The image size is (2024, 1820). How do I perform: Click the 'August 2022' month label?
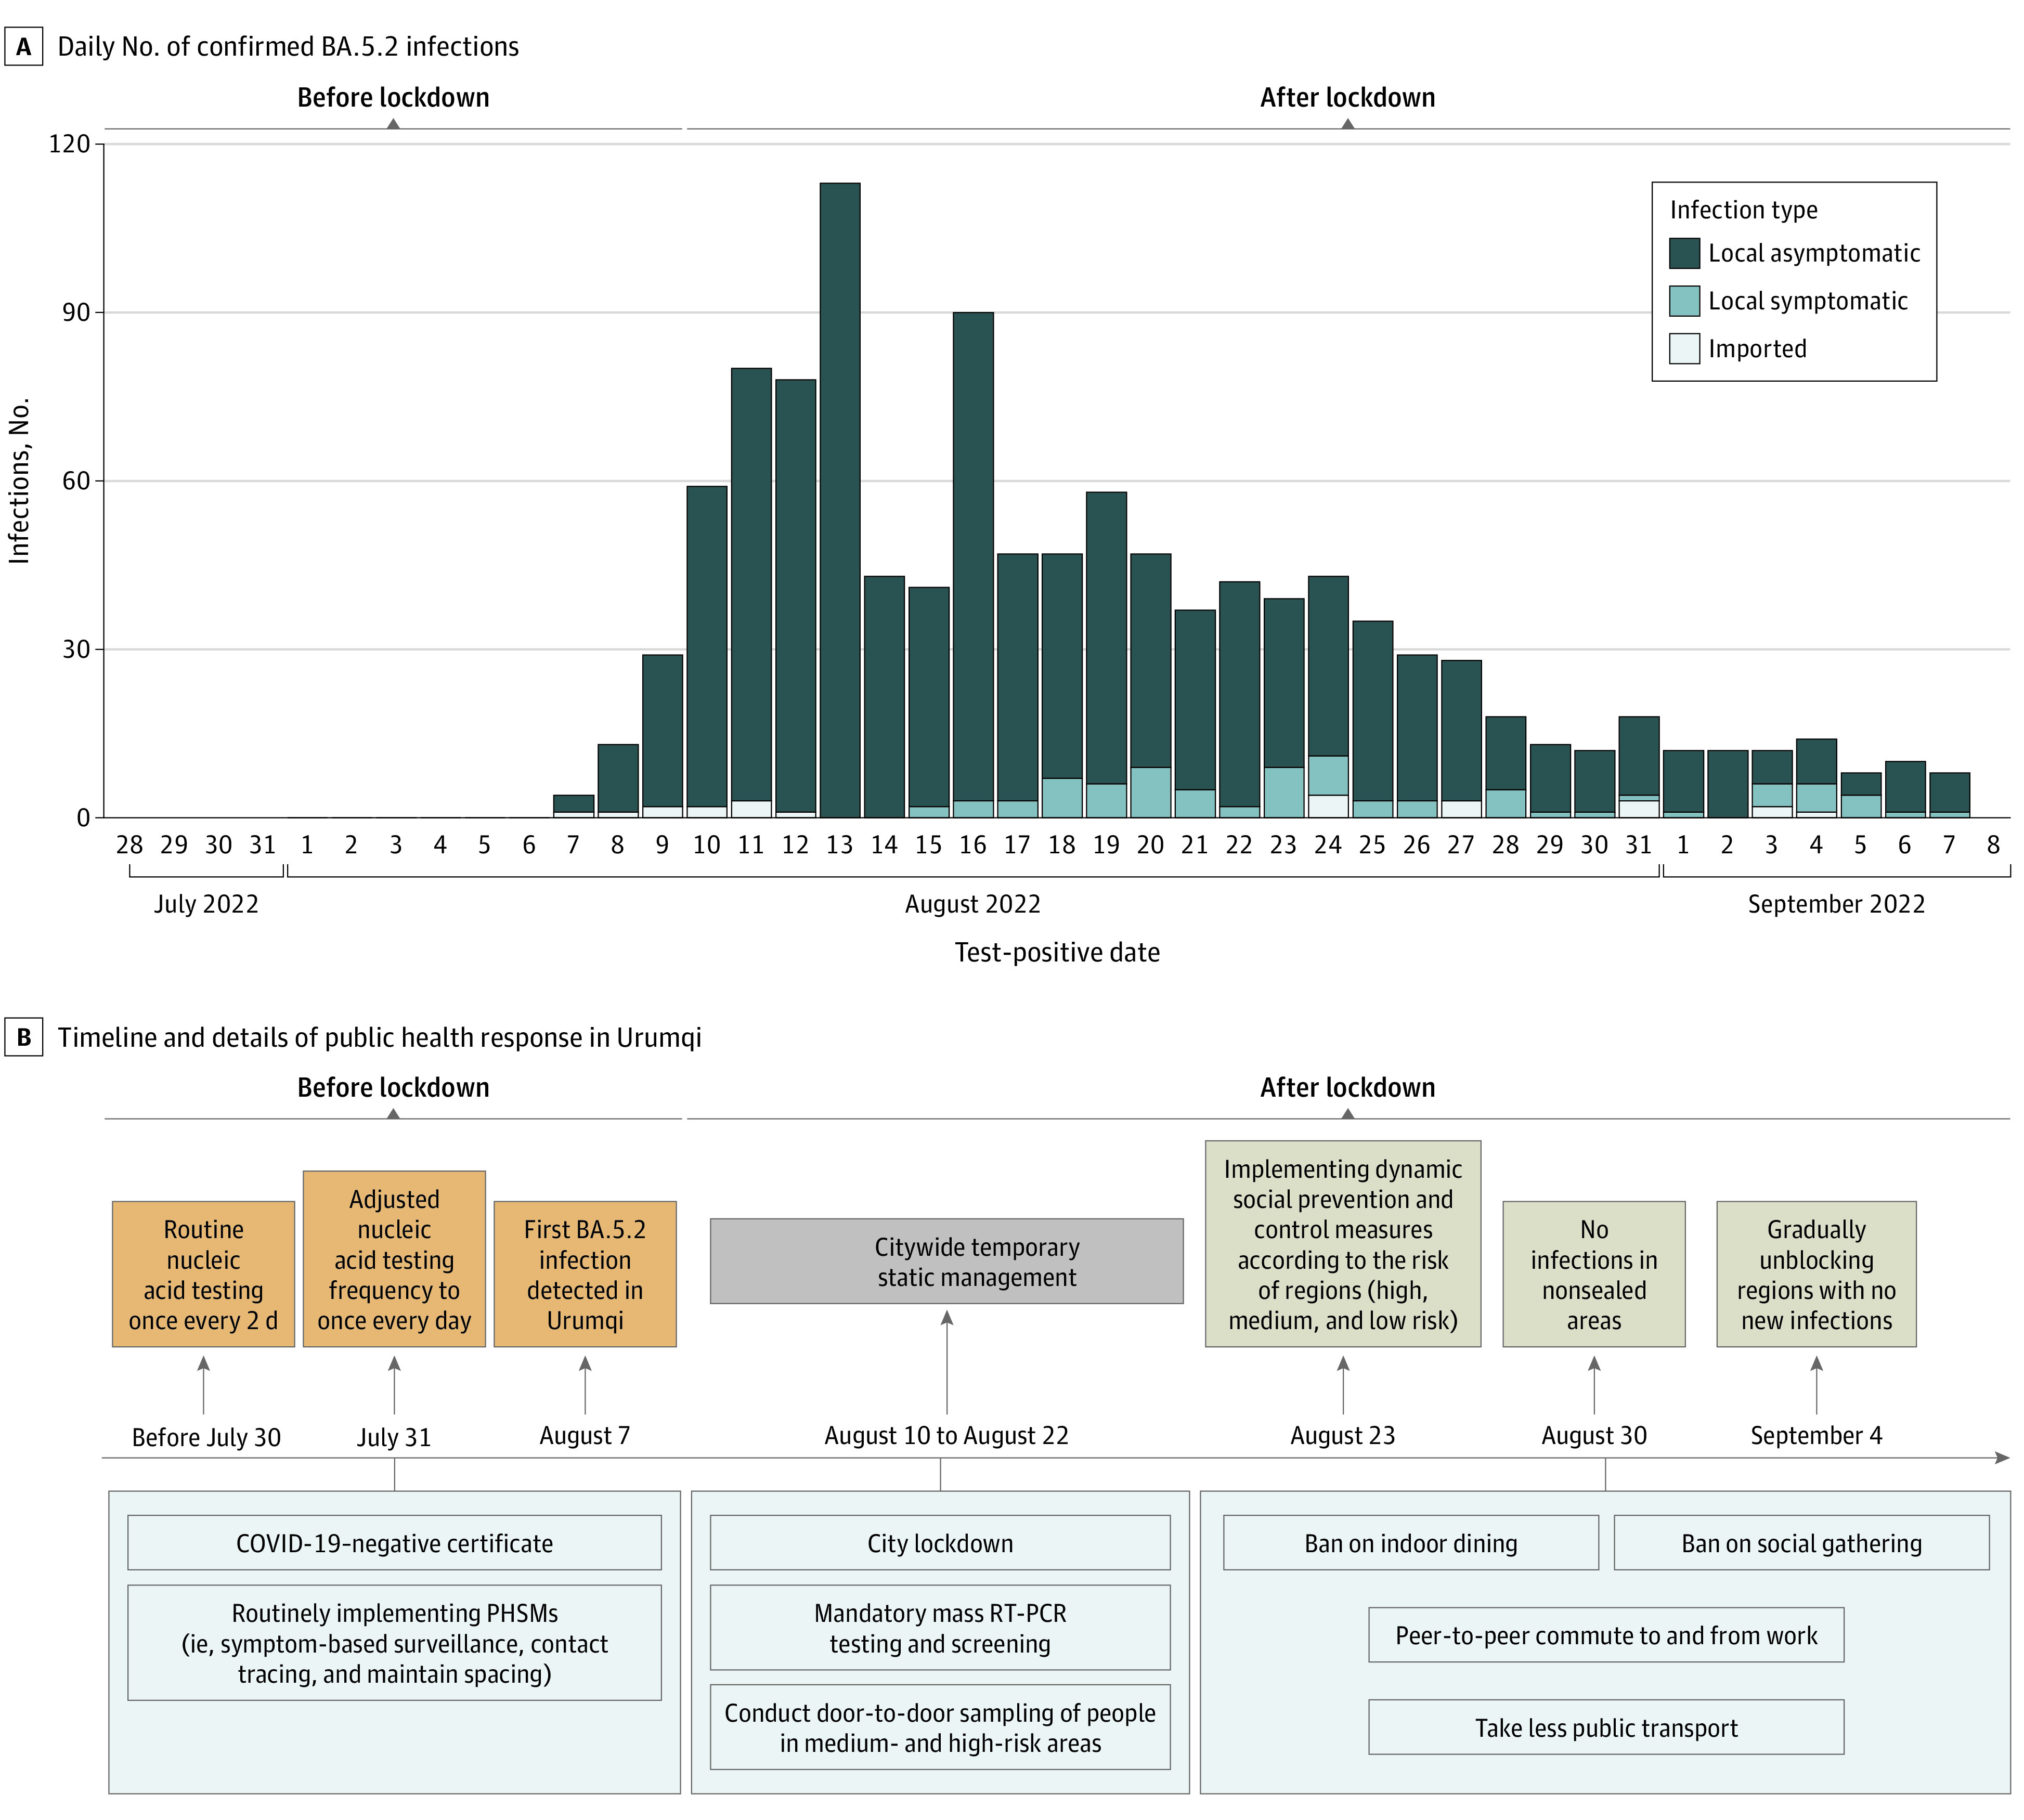point(973,904)
